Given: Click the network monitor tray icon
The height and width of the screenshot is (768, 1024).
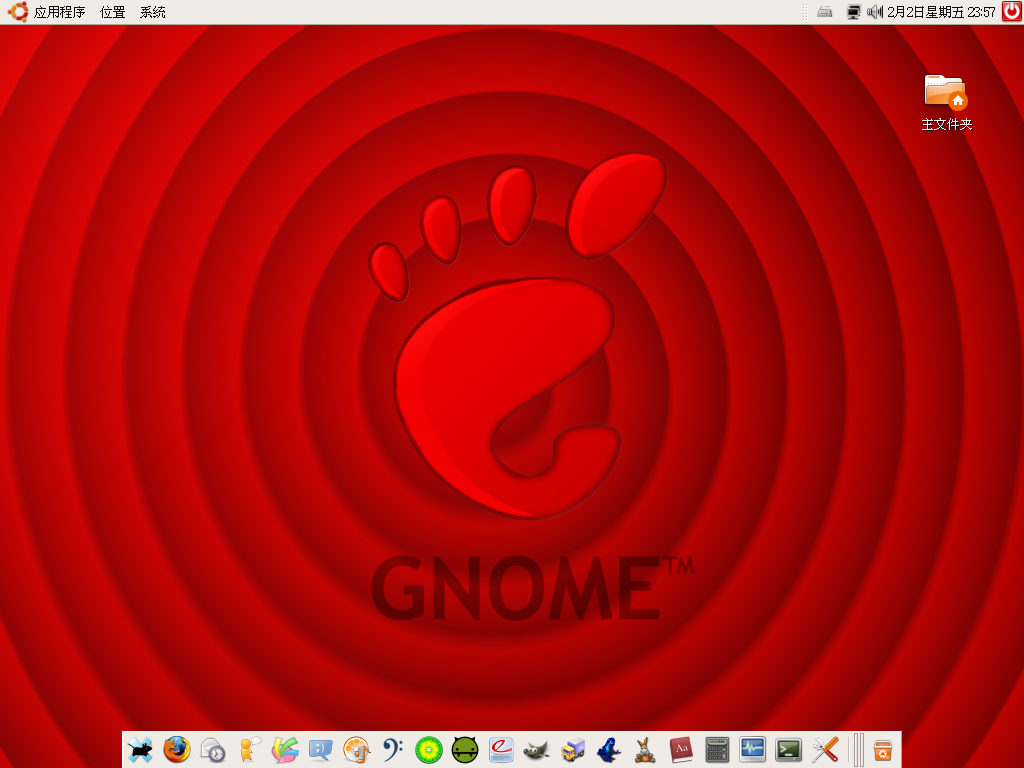Looking at the screenshot, I should (853, 12).
